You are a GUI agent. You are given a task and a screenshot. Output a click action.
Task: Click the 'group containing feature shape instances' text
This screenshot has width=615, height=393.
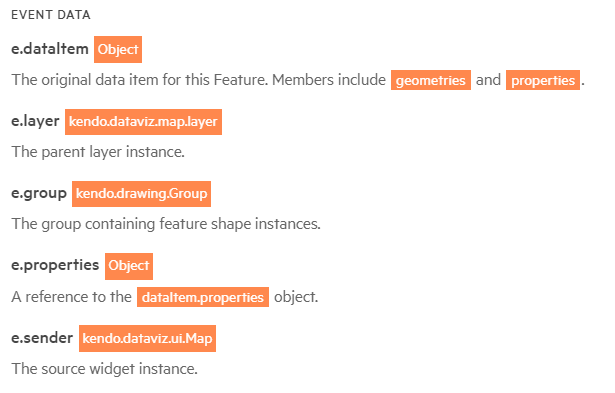click(181, 224)
